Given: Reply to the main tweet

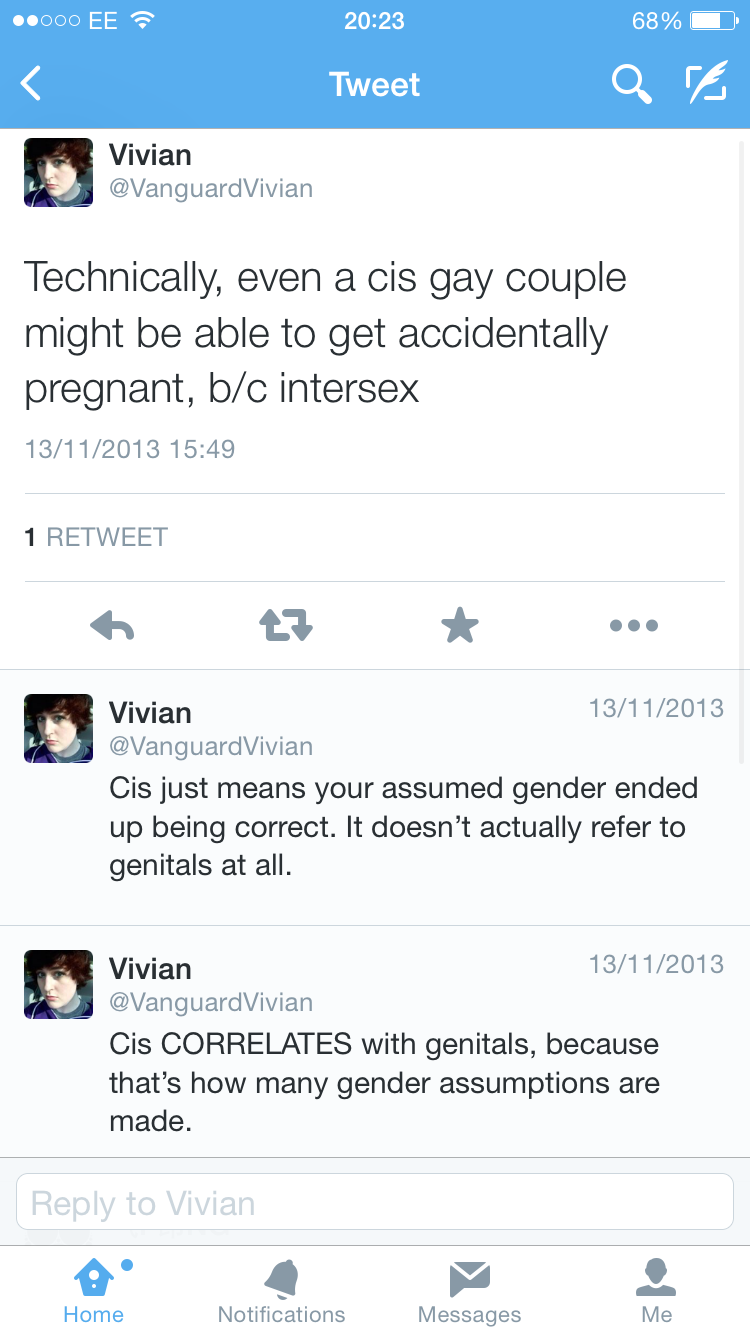Looking at the screenshot, I should tap(112, 626).
